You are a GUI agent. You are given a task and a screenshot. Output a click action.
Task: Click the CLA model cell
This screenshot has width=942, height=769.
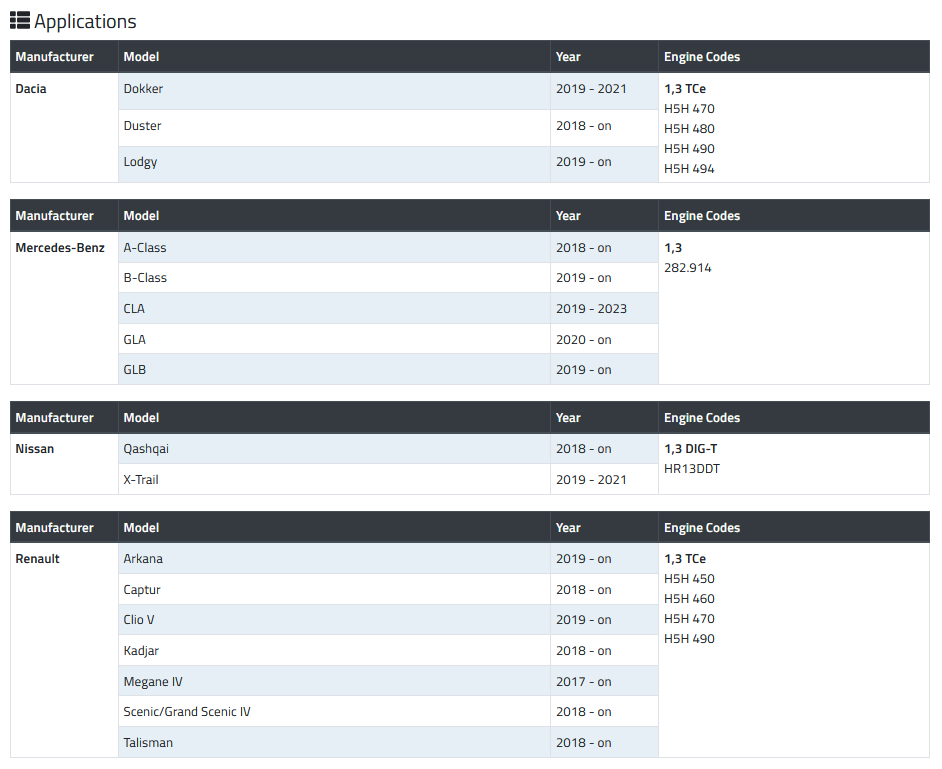click(x=134, y=309)
